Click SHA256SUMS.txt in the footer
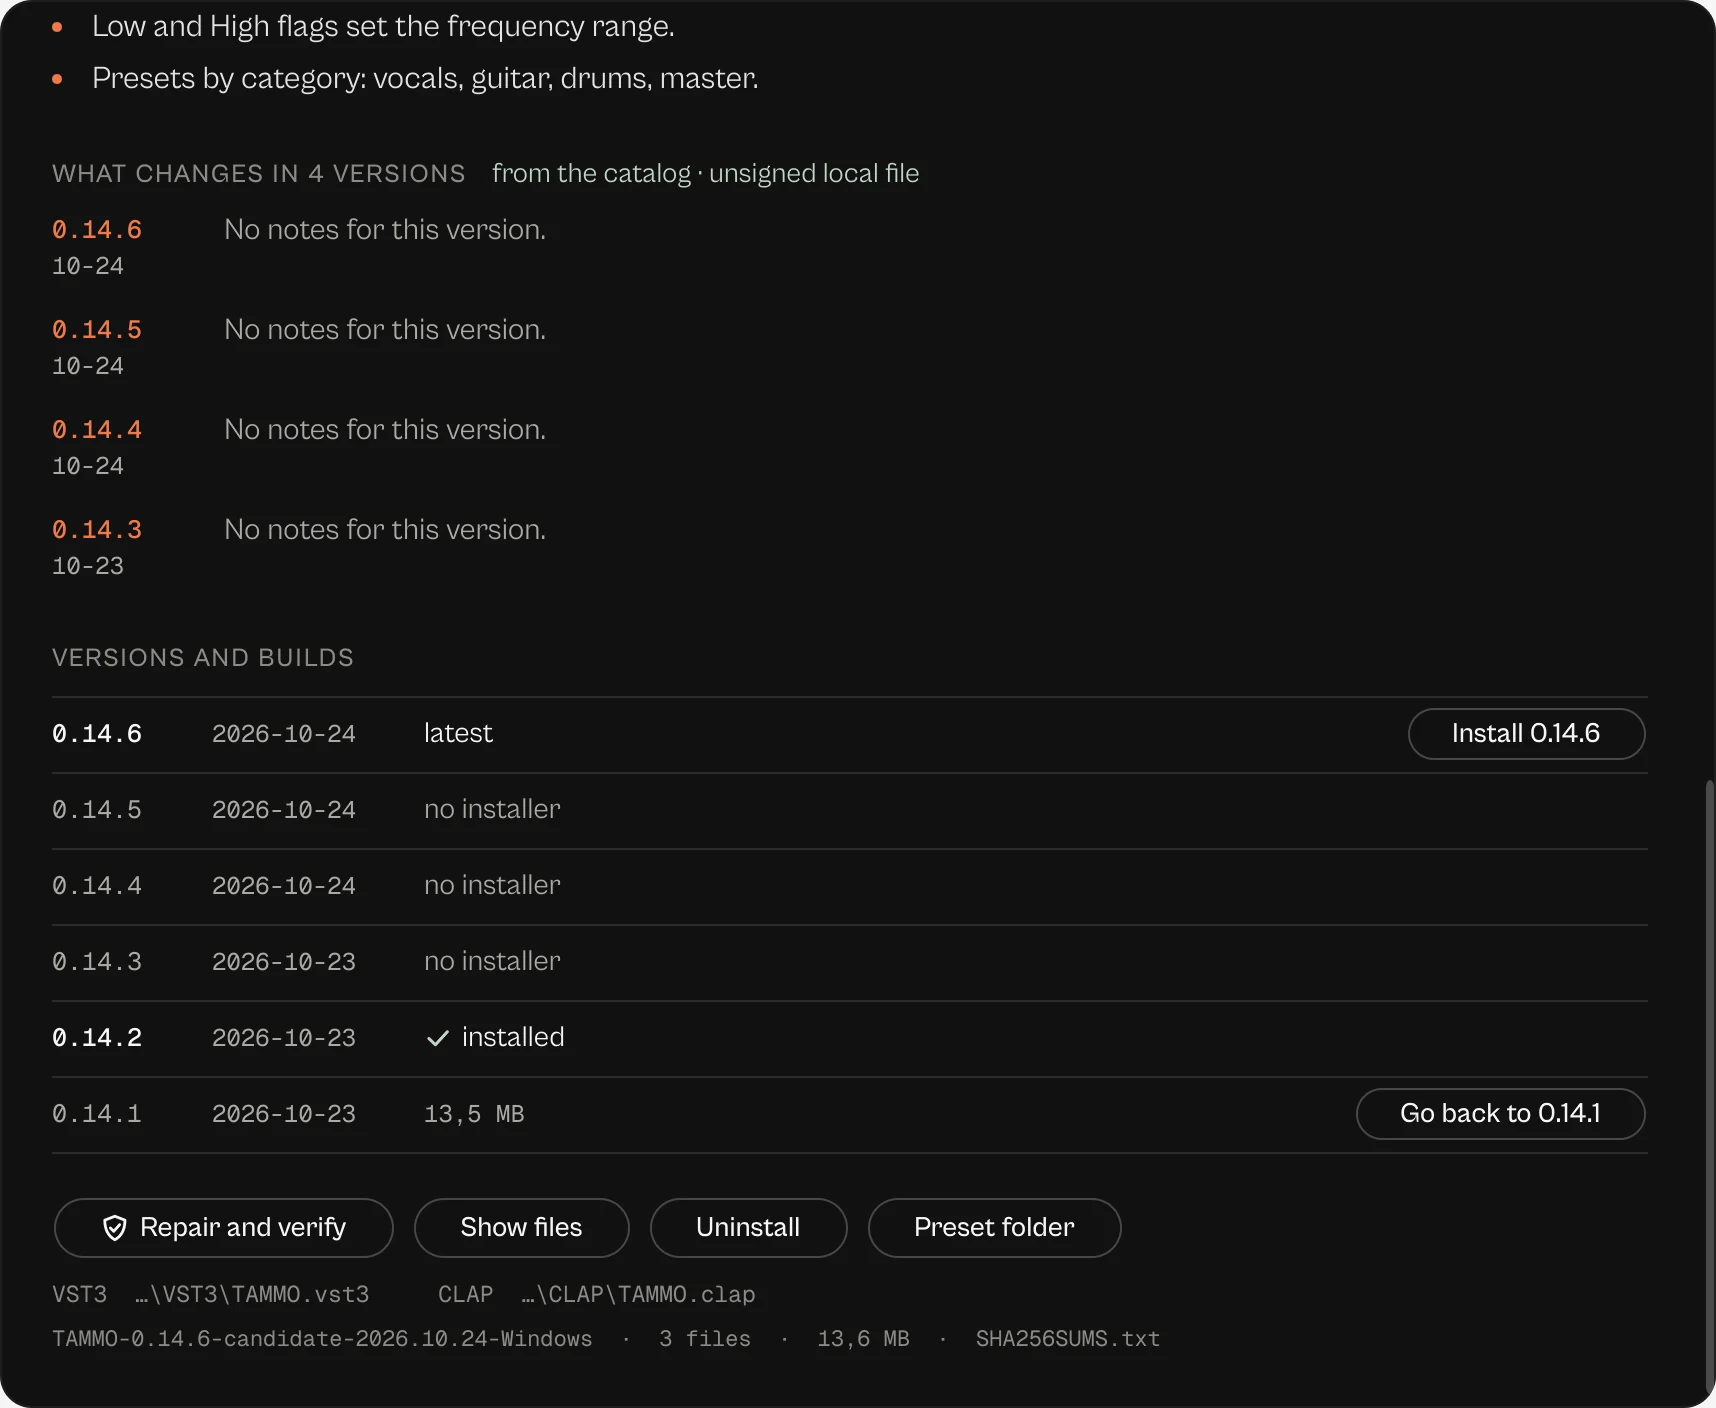The height and width of the screenshot is (1408, 1716). click(1068, 1339)
